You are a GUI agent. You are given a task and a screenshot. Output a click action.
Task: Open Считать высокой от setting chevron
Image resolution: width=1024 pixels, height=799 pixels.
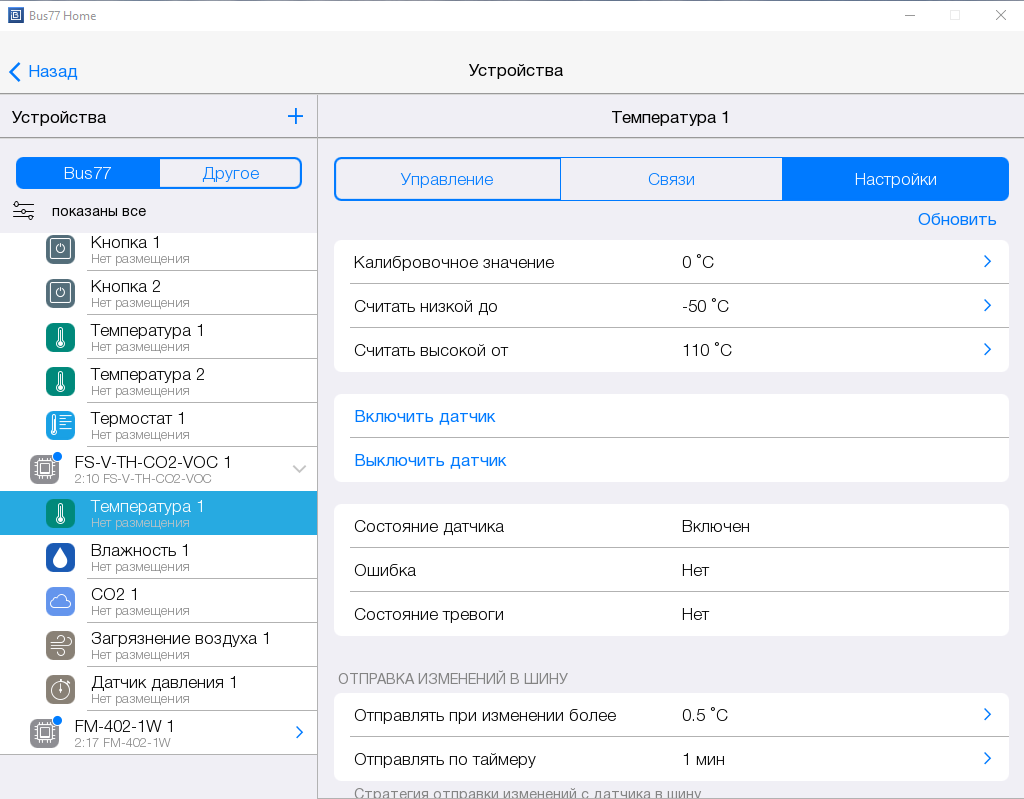click(x=986, y=350)
